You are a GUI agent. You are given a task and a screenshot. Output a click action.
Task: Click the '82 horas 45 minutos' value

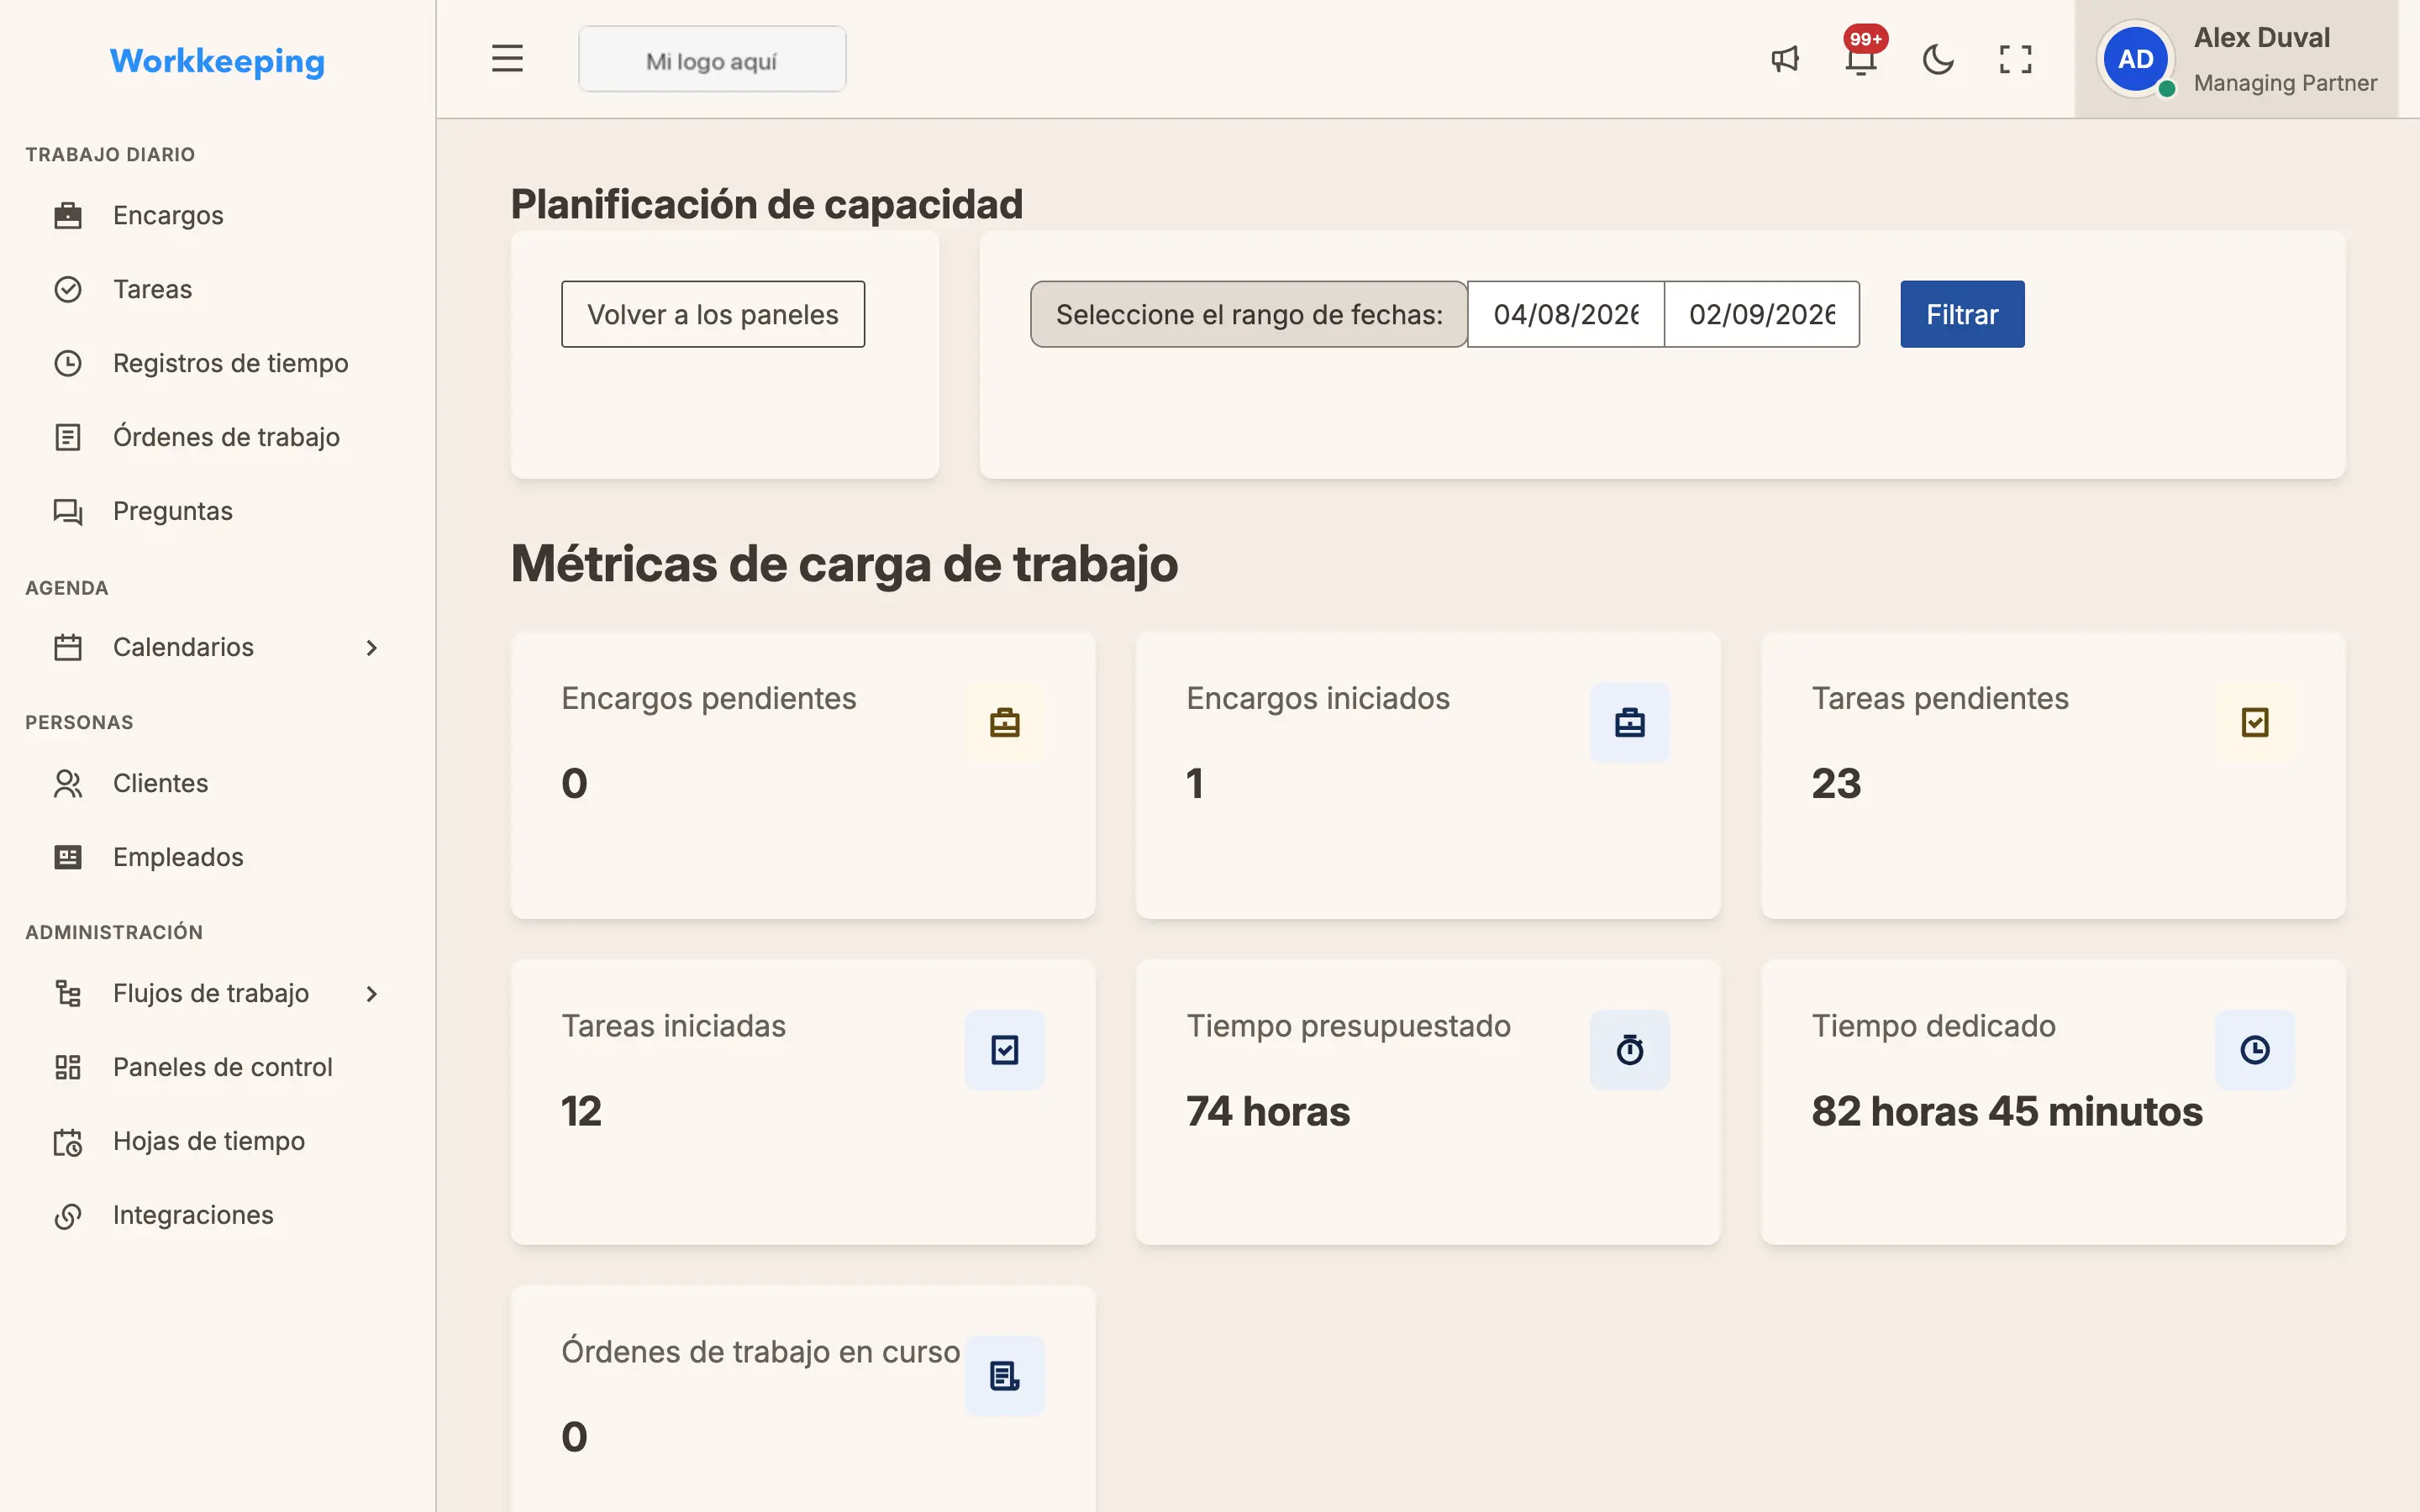pyautogui.click(x=2007, y=1112)
